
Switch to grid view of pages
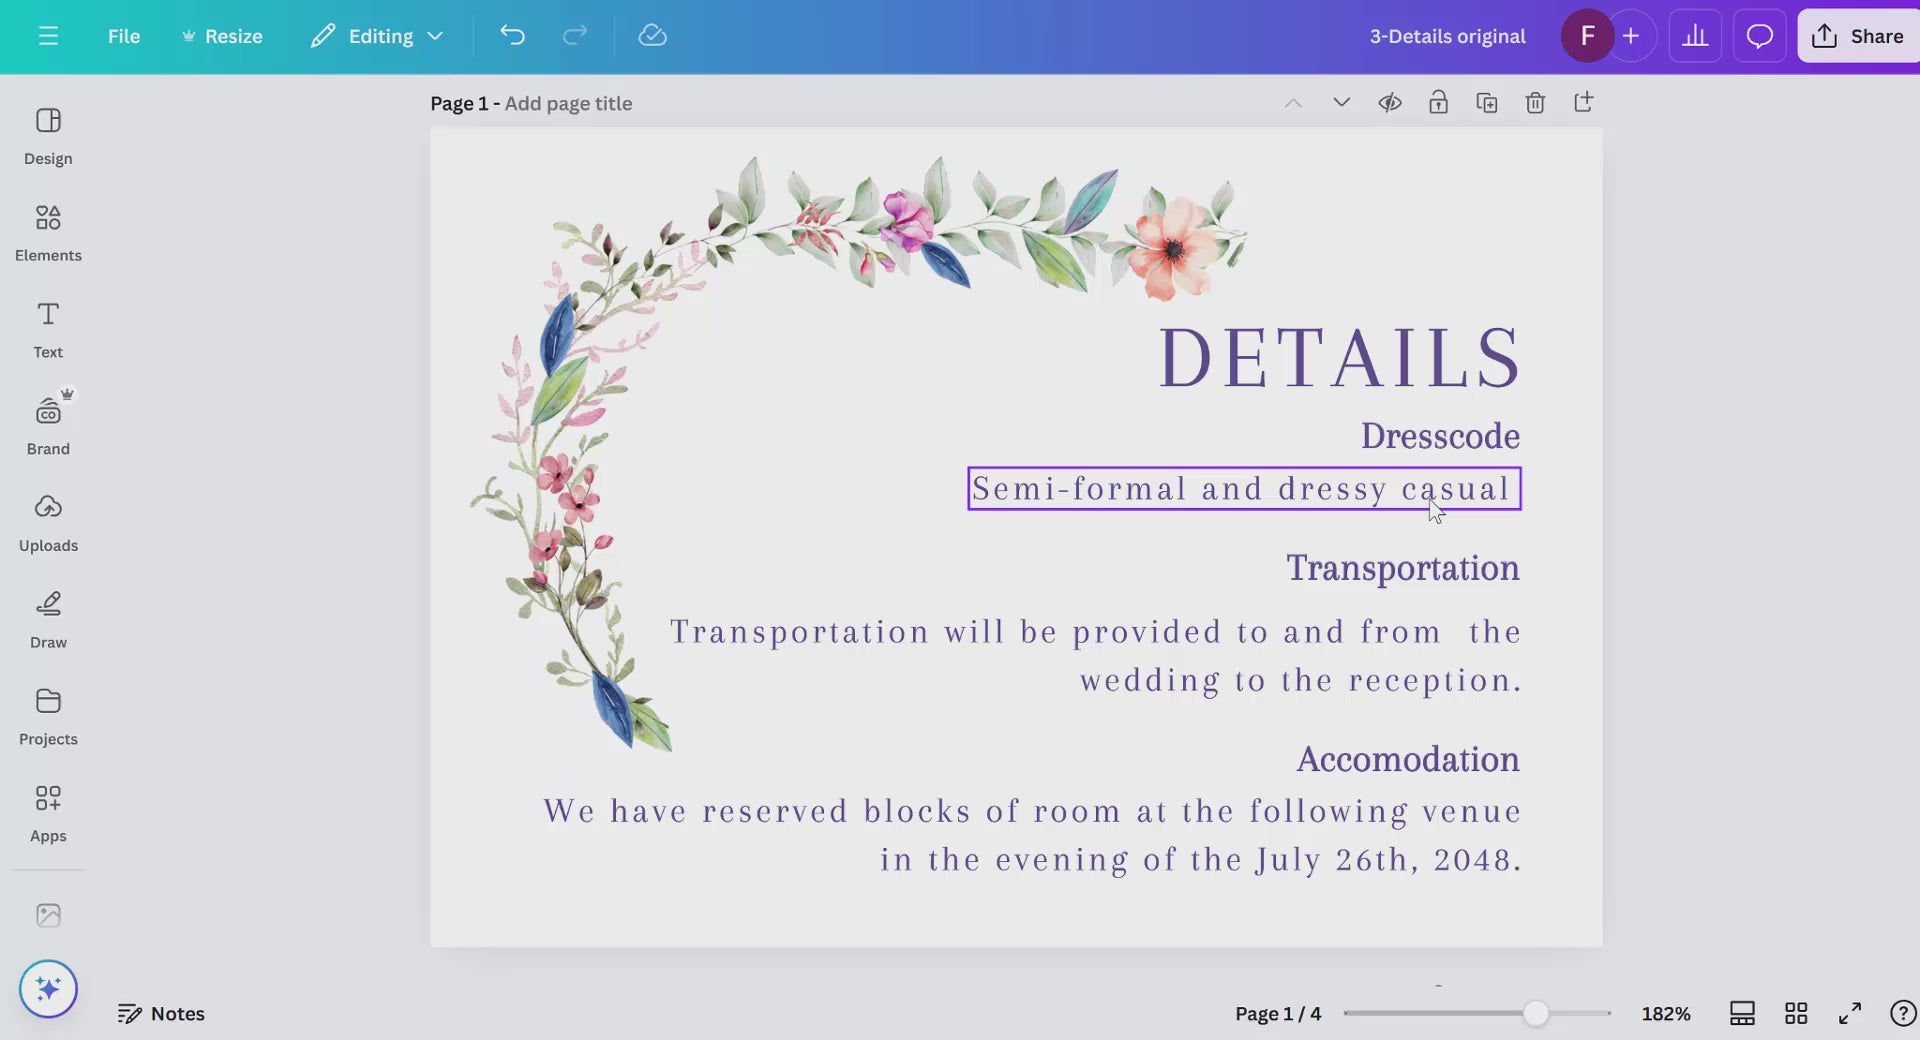(x=1796, y=1013)
